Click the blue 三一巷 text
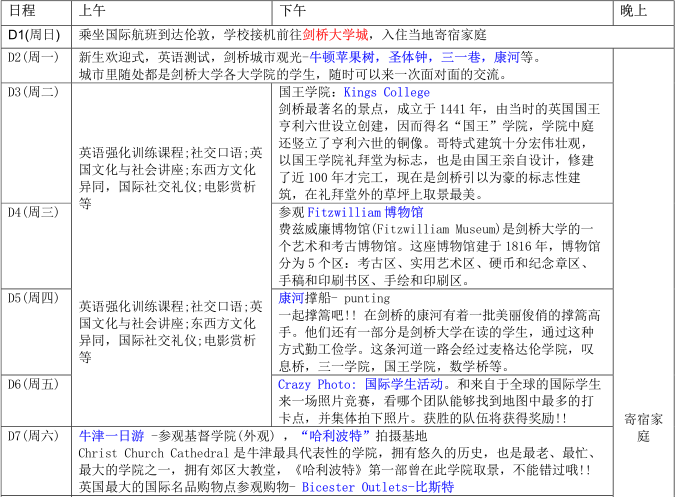The width and height of the screenshot is (675, 497). point(461,57)
